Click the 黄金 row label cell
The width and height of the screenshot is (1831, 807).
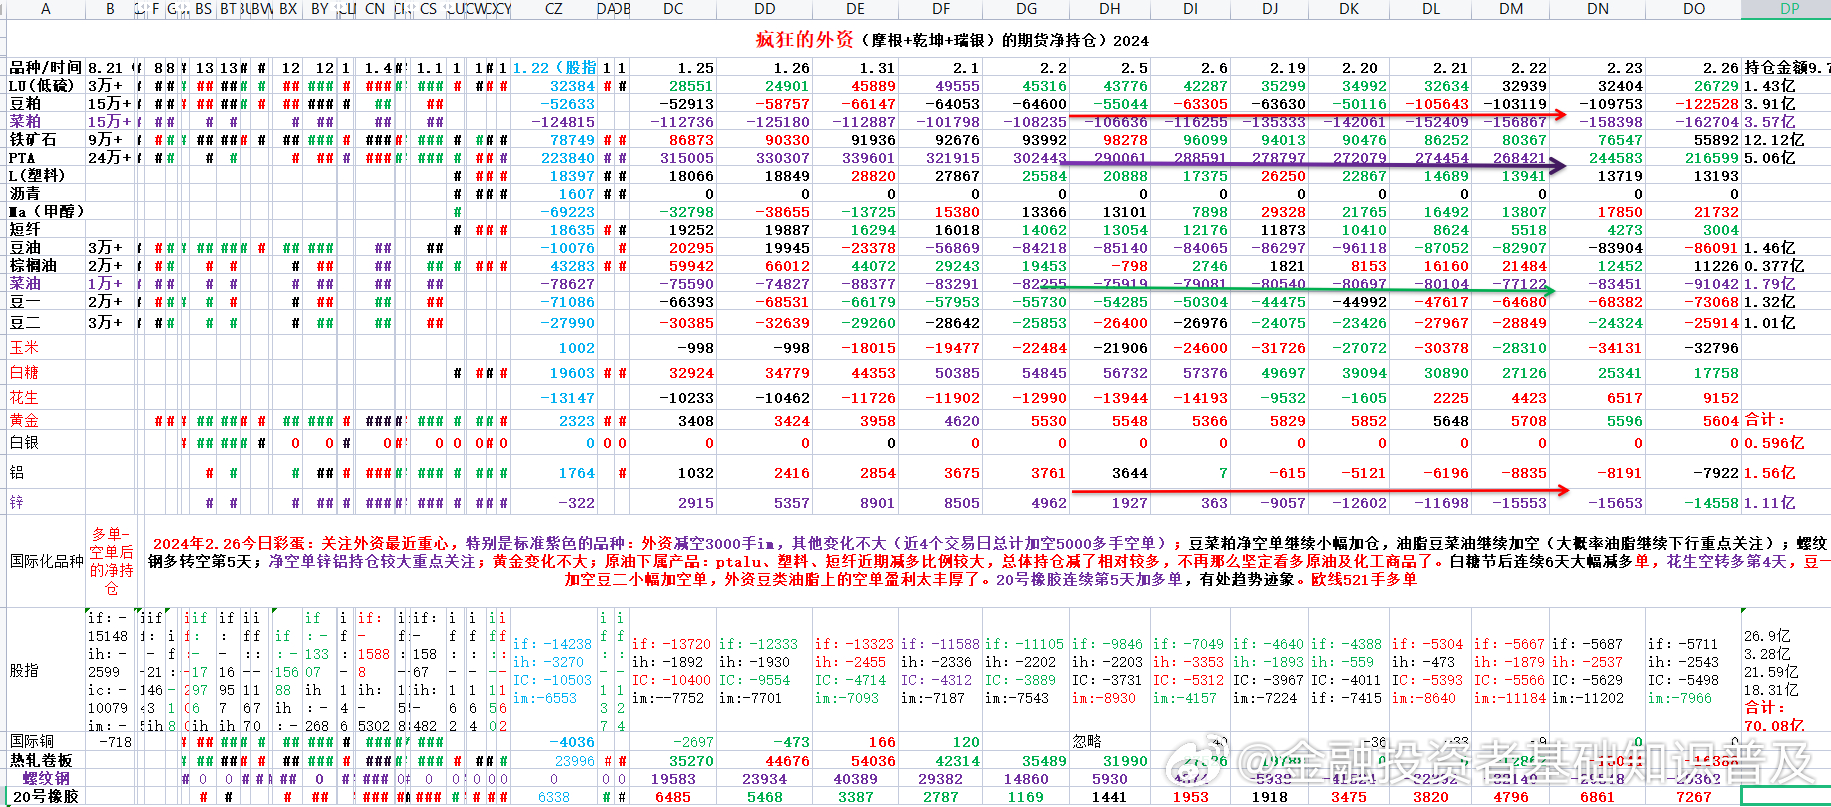coord(25,421)
